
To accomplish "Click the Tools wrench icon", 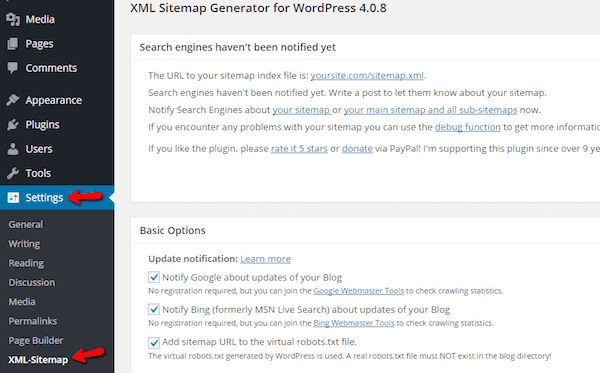I will pyautogui.click(x=13, y=173).
